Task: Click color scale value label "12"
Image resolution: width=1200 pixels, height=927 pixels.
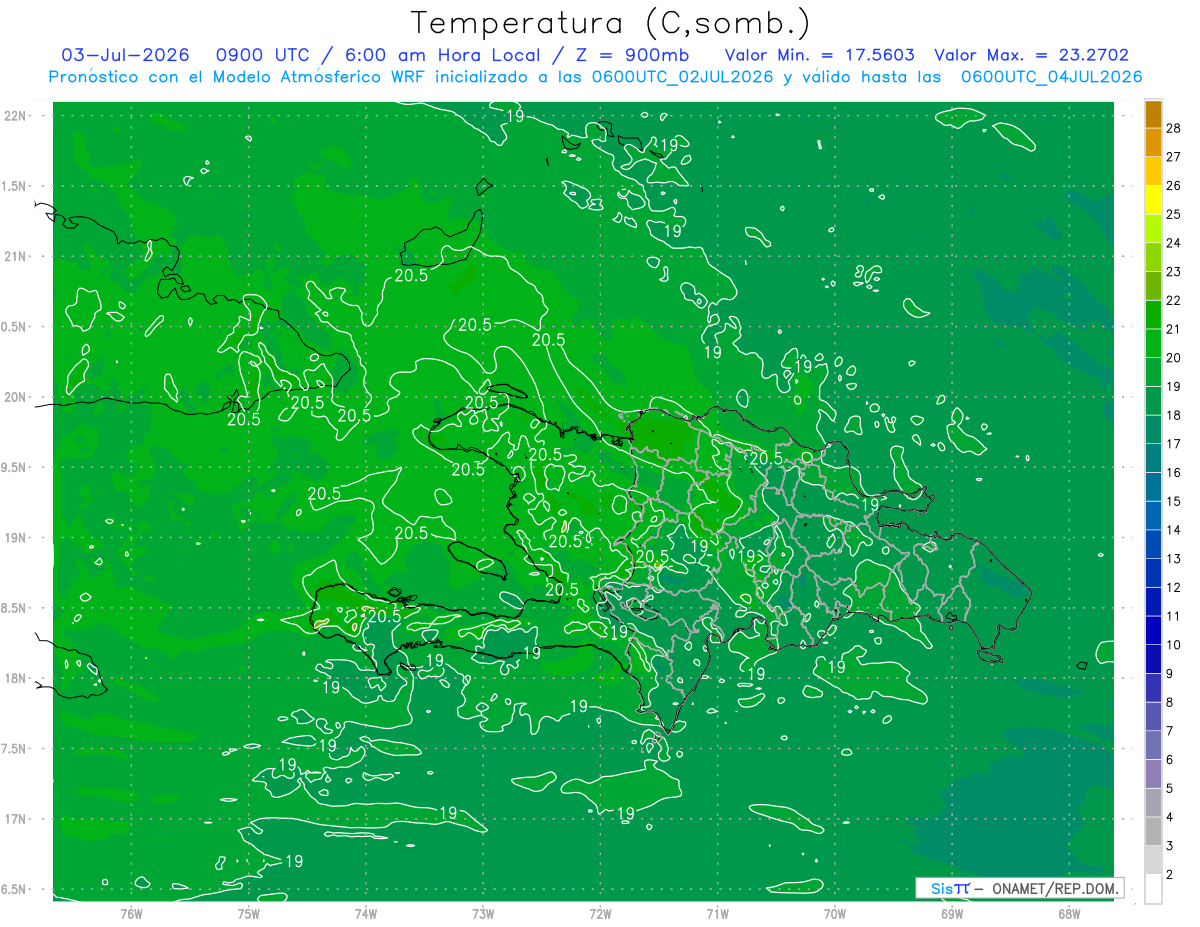Action: pyautogui.click(x=1174, y=588)
